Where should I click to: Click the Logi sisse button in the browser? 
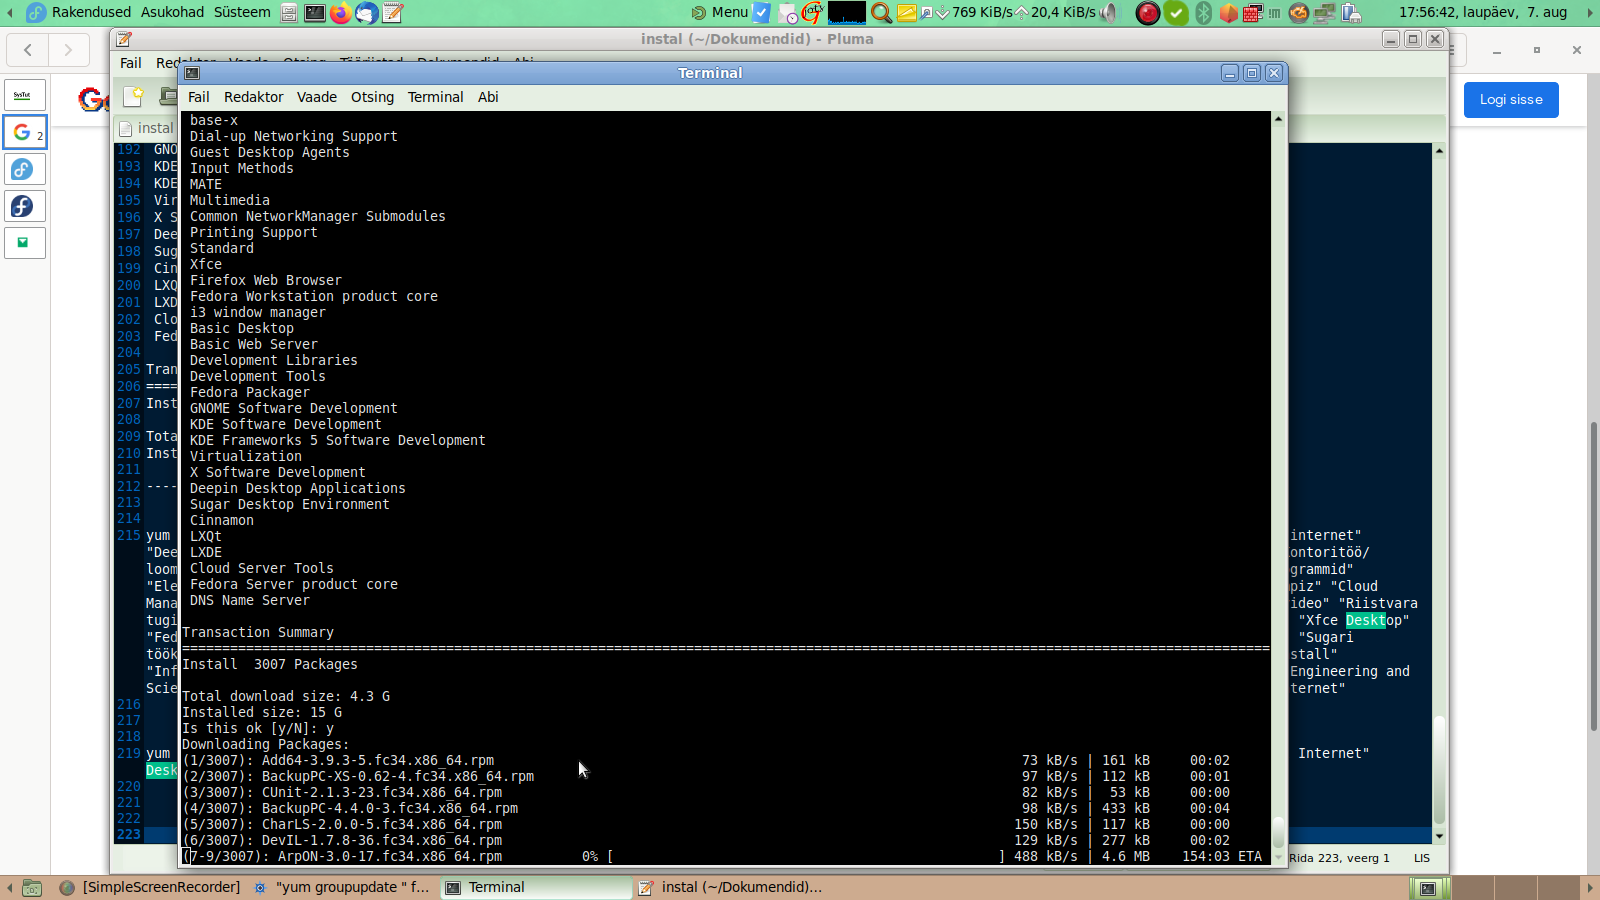click(1511, 100)
